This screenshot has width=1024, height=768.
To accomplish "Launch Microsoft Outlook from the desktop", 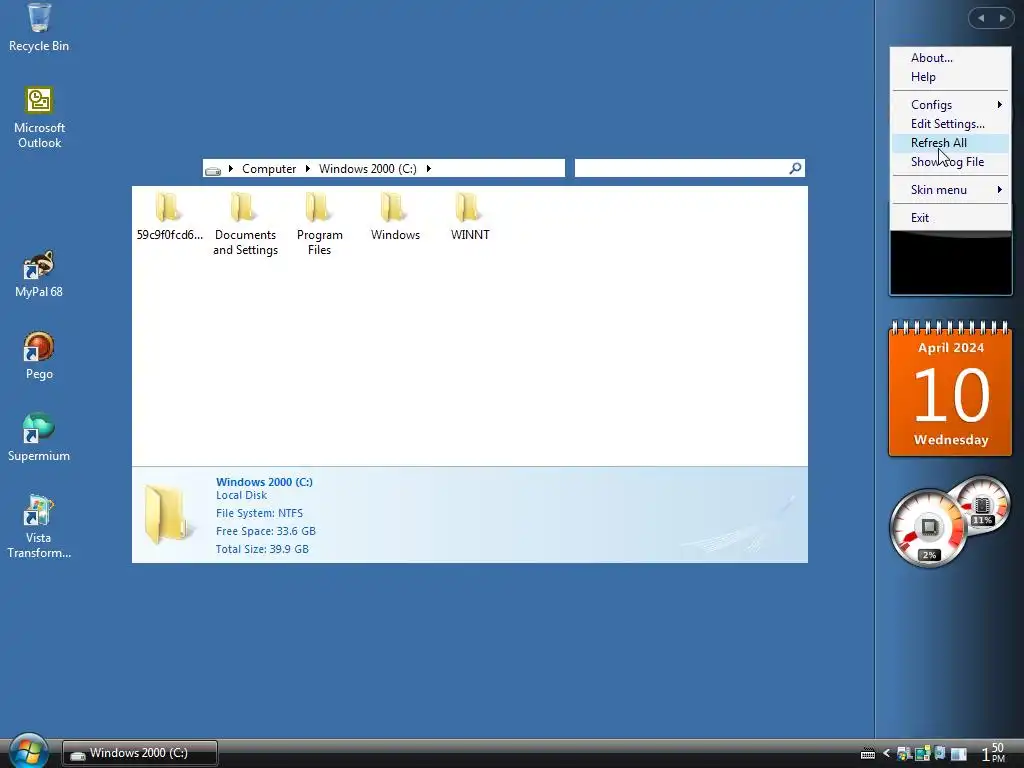I will (x=39, y=118).
